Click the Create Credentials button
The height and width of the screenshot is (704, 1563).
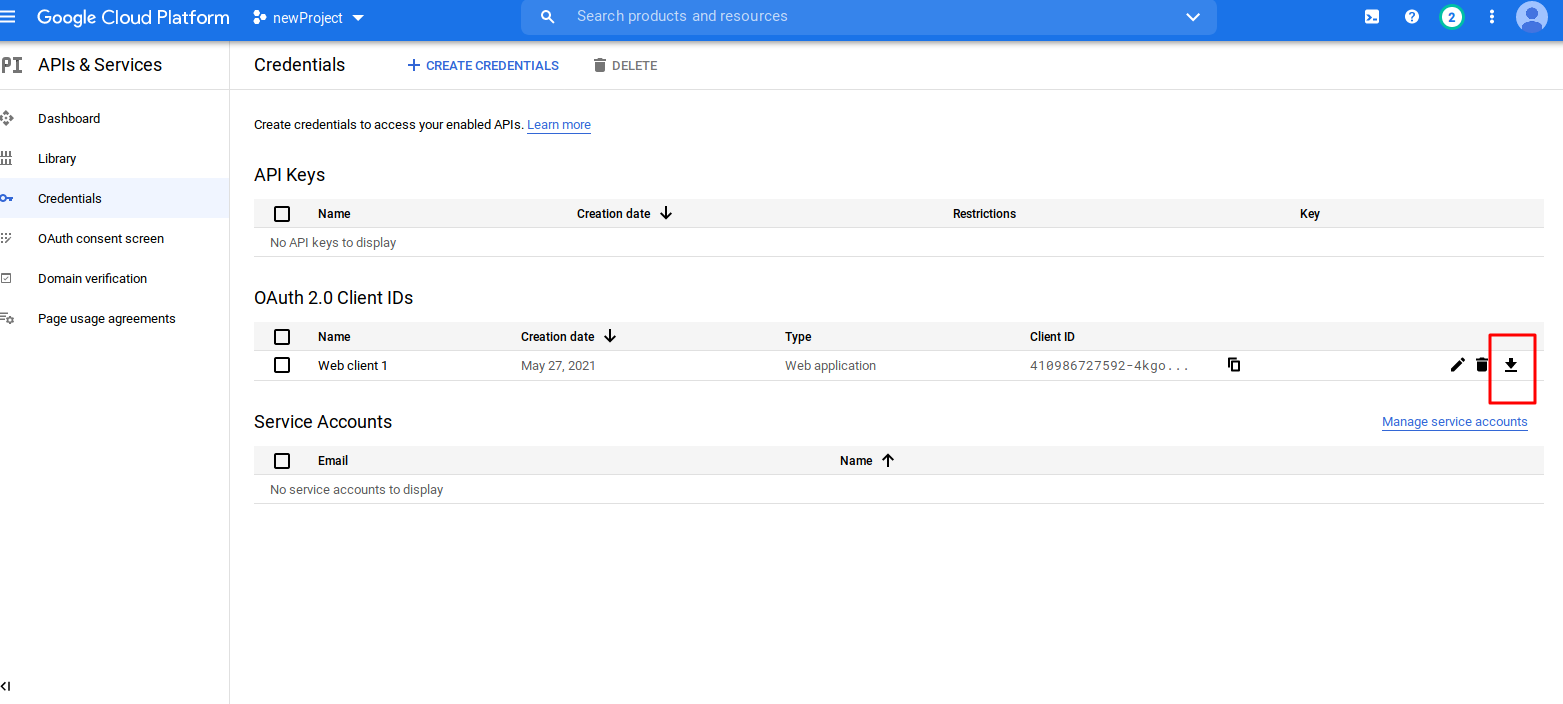coord(483,65)
